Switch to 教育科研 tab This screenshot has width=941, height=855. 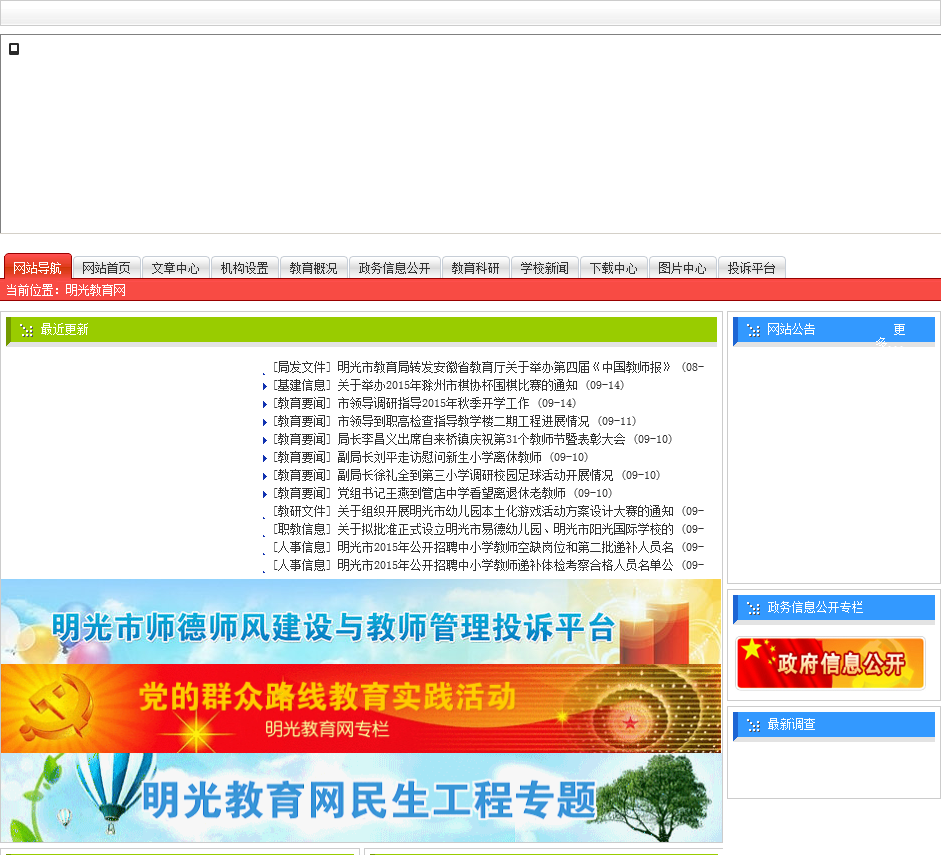click(x=475, y=268)
